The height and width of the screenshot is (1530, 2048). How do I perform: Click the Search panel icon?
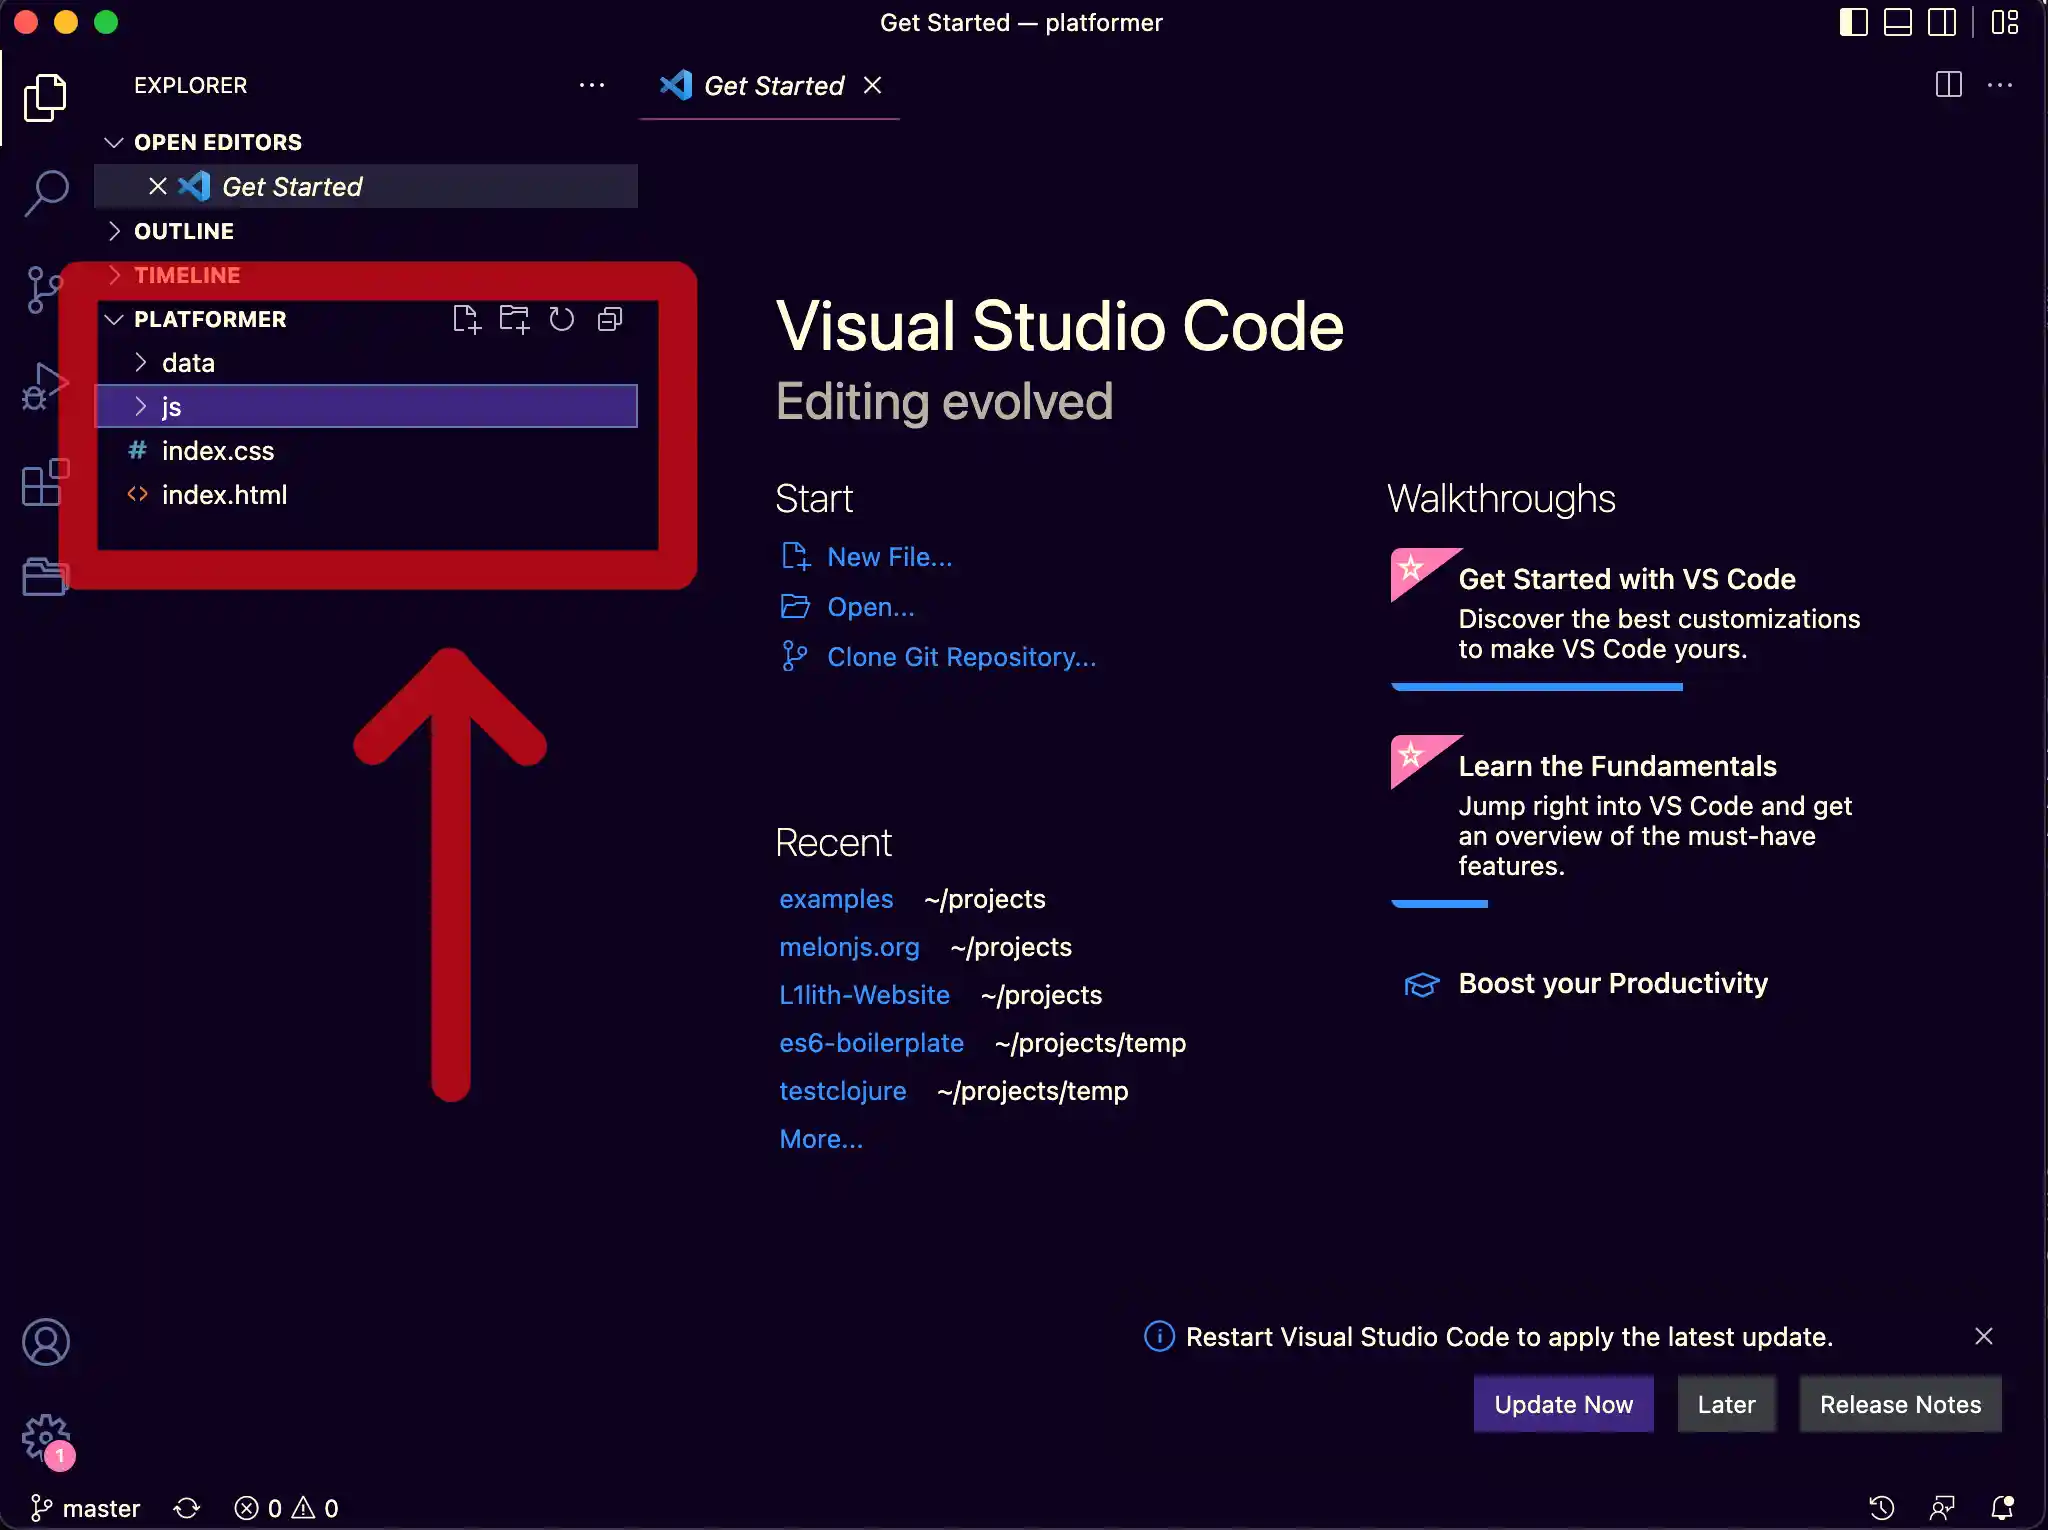click(x=45, y=193)
